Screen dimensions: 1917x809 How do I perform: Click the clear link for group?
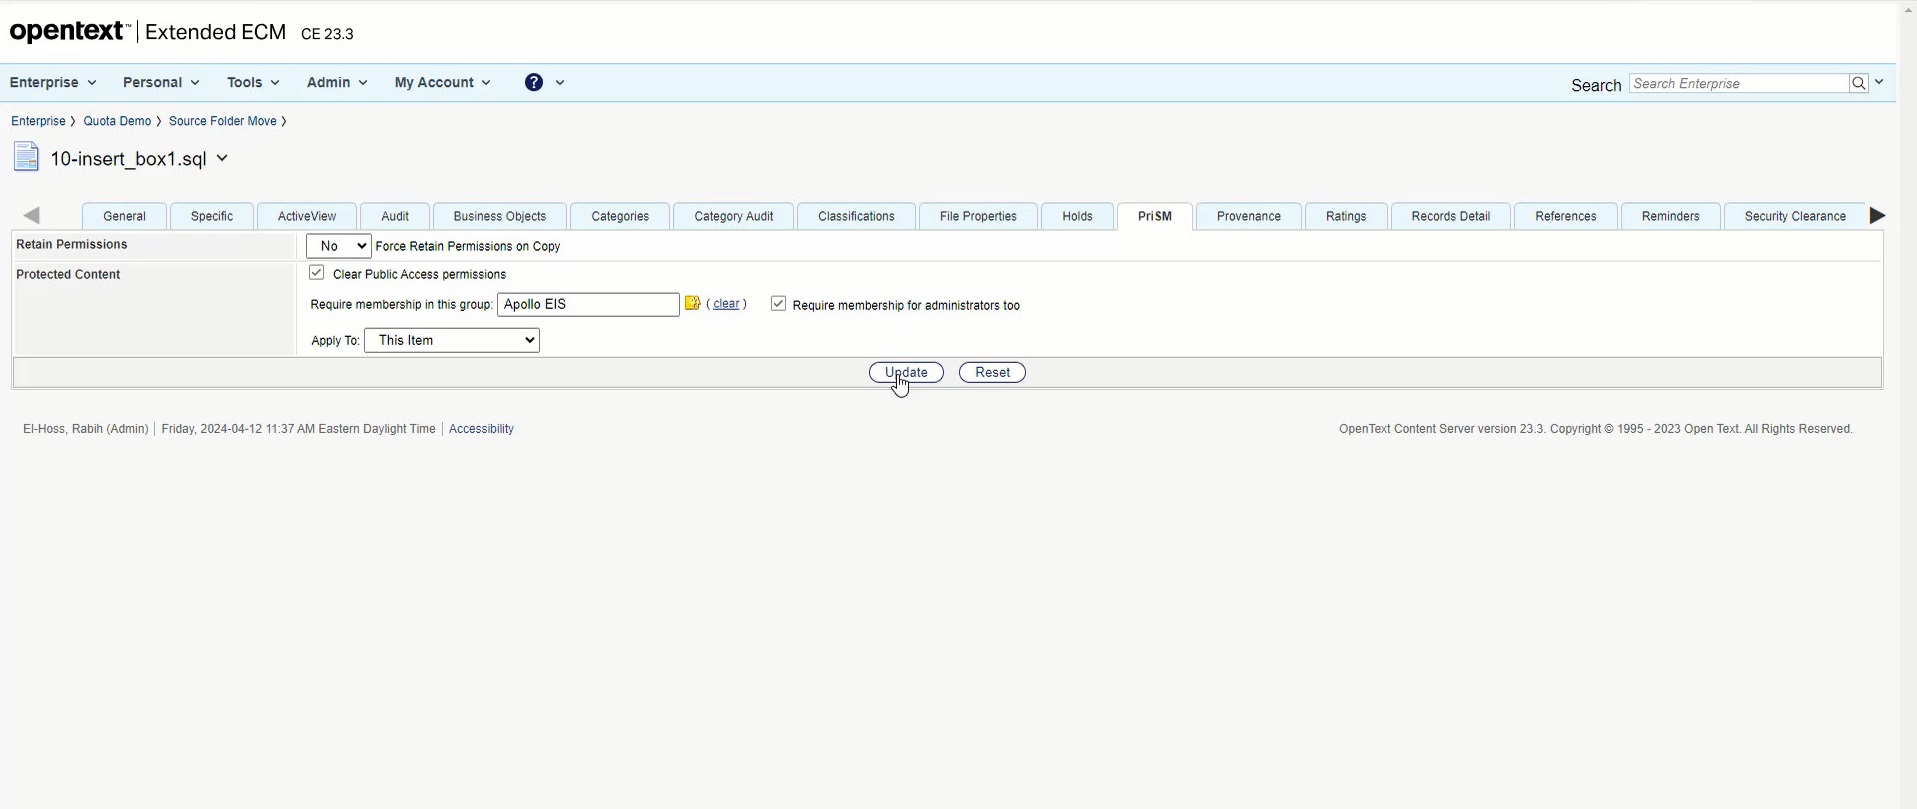click(x=726, y=304)
